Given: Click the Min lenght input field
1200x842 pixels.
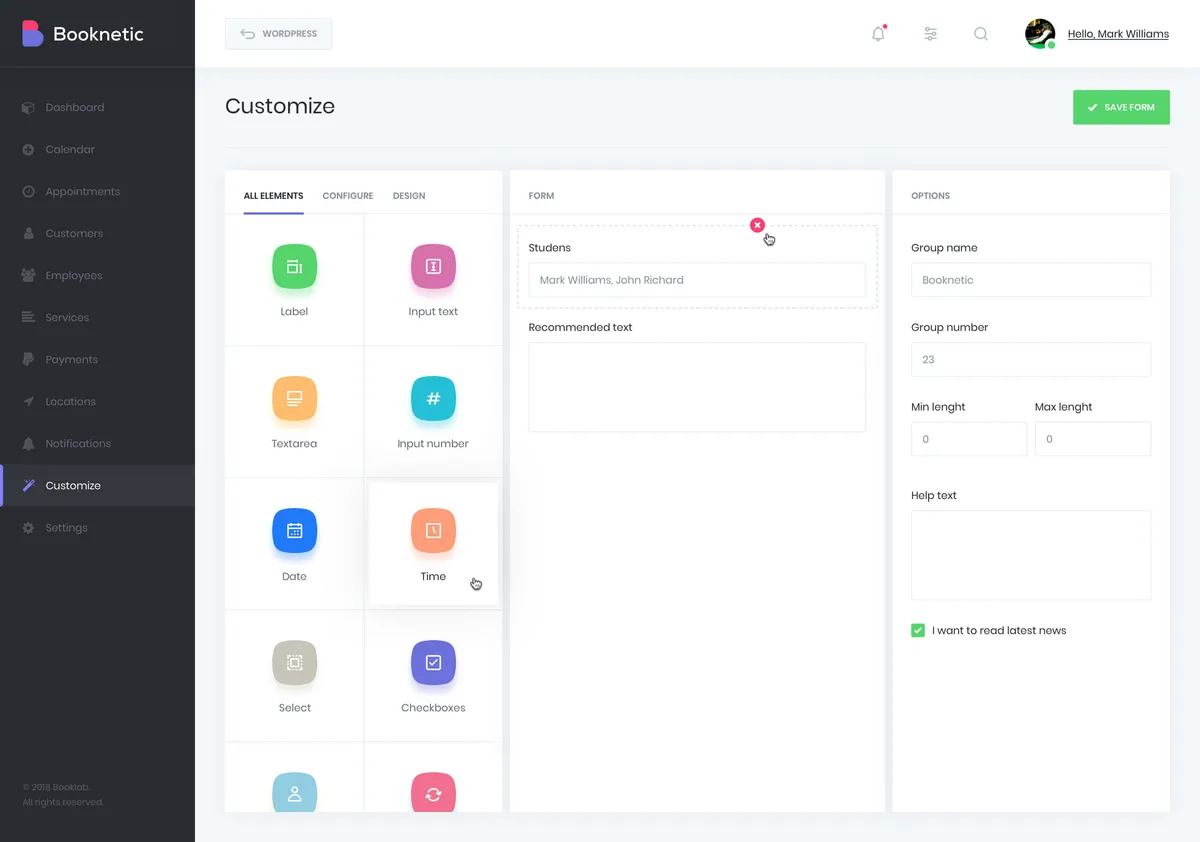Looking at the screenshot, I should (x=969, y=439).
